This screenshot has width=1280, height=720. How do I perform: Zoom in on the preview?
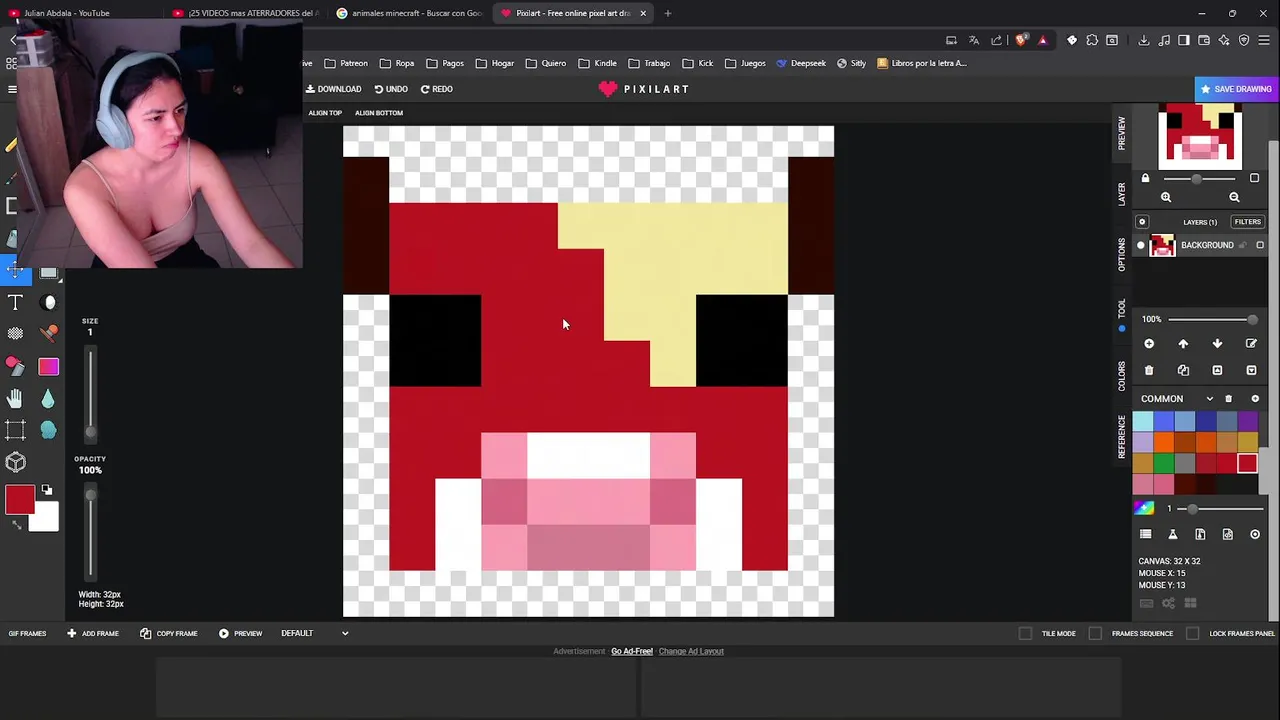click(1166, 197)
